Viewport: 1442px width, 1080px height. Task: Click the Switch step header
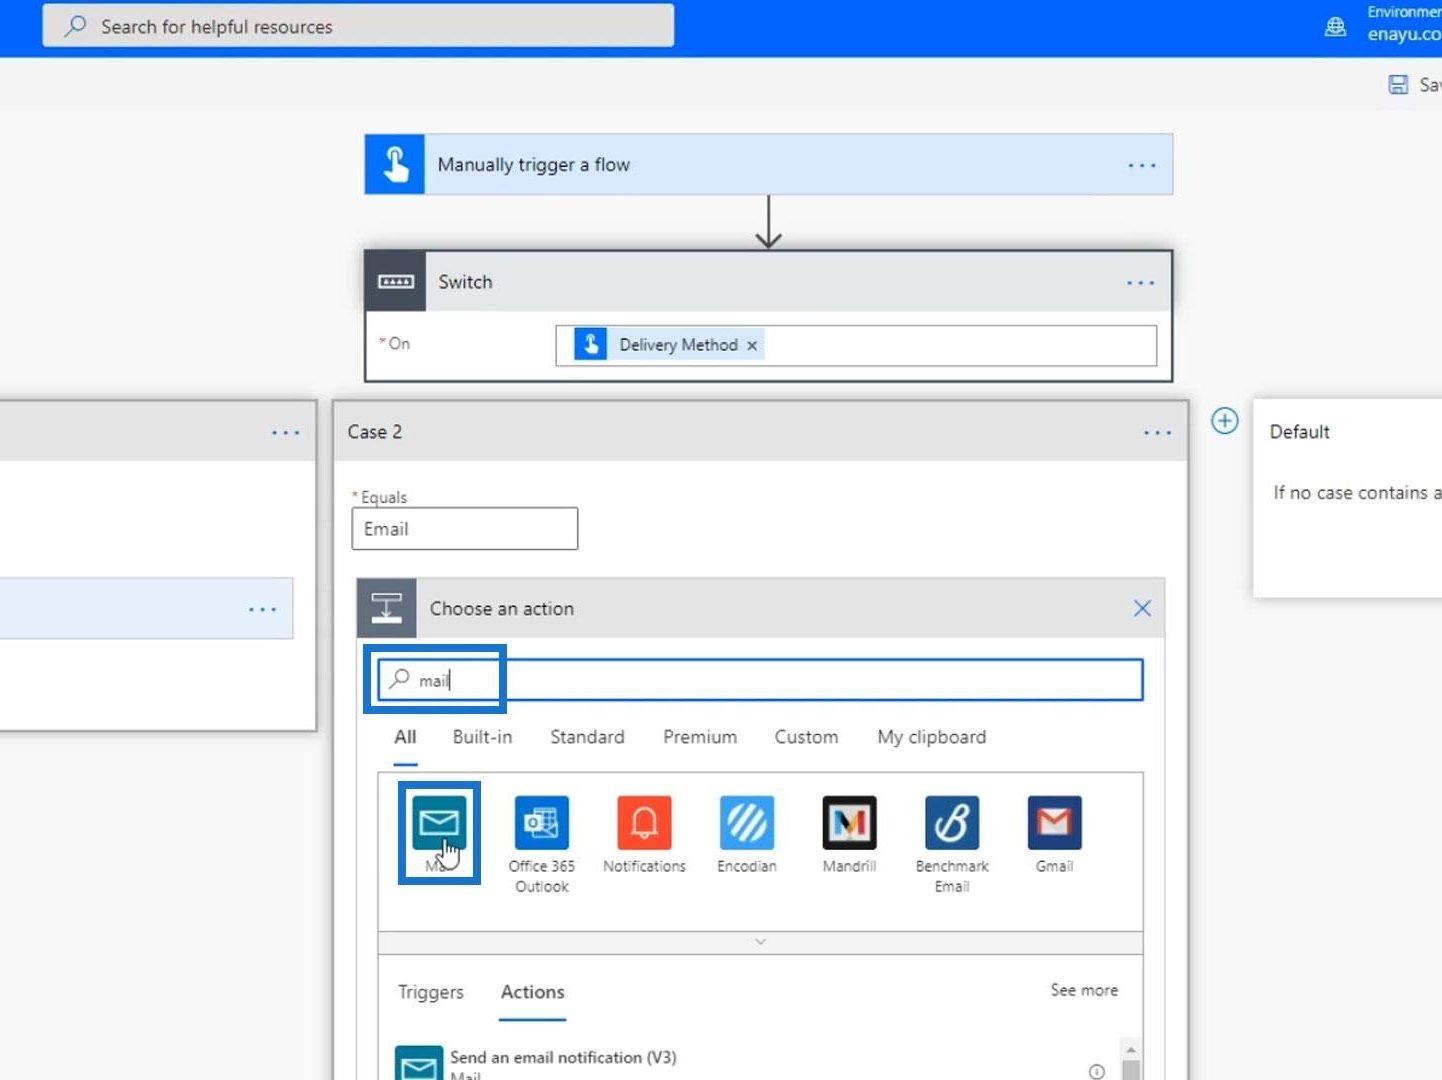coord(768,282)
